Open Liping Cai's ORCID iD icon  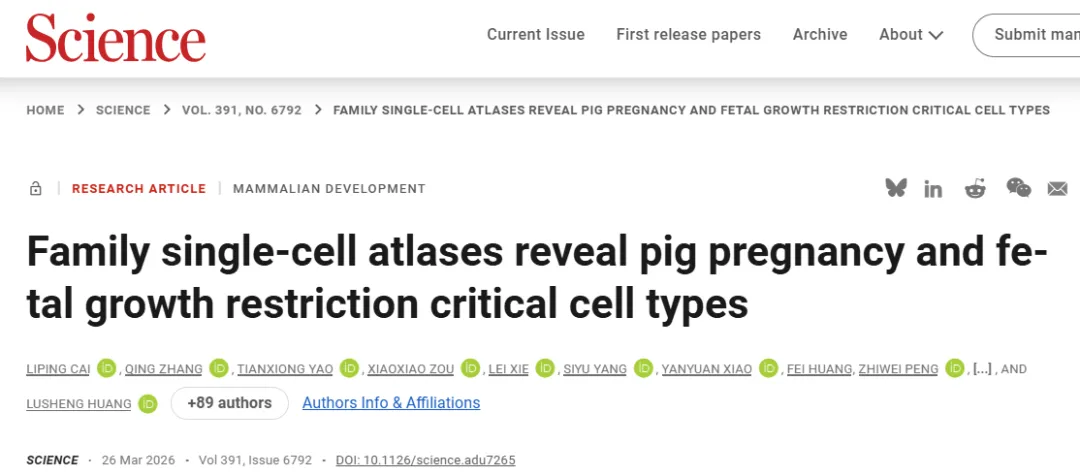pos(108,369)
